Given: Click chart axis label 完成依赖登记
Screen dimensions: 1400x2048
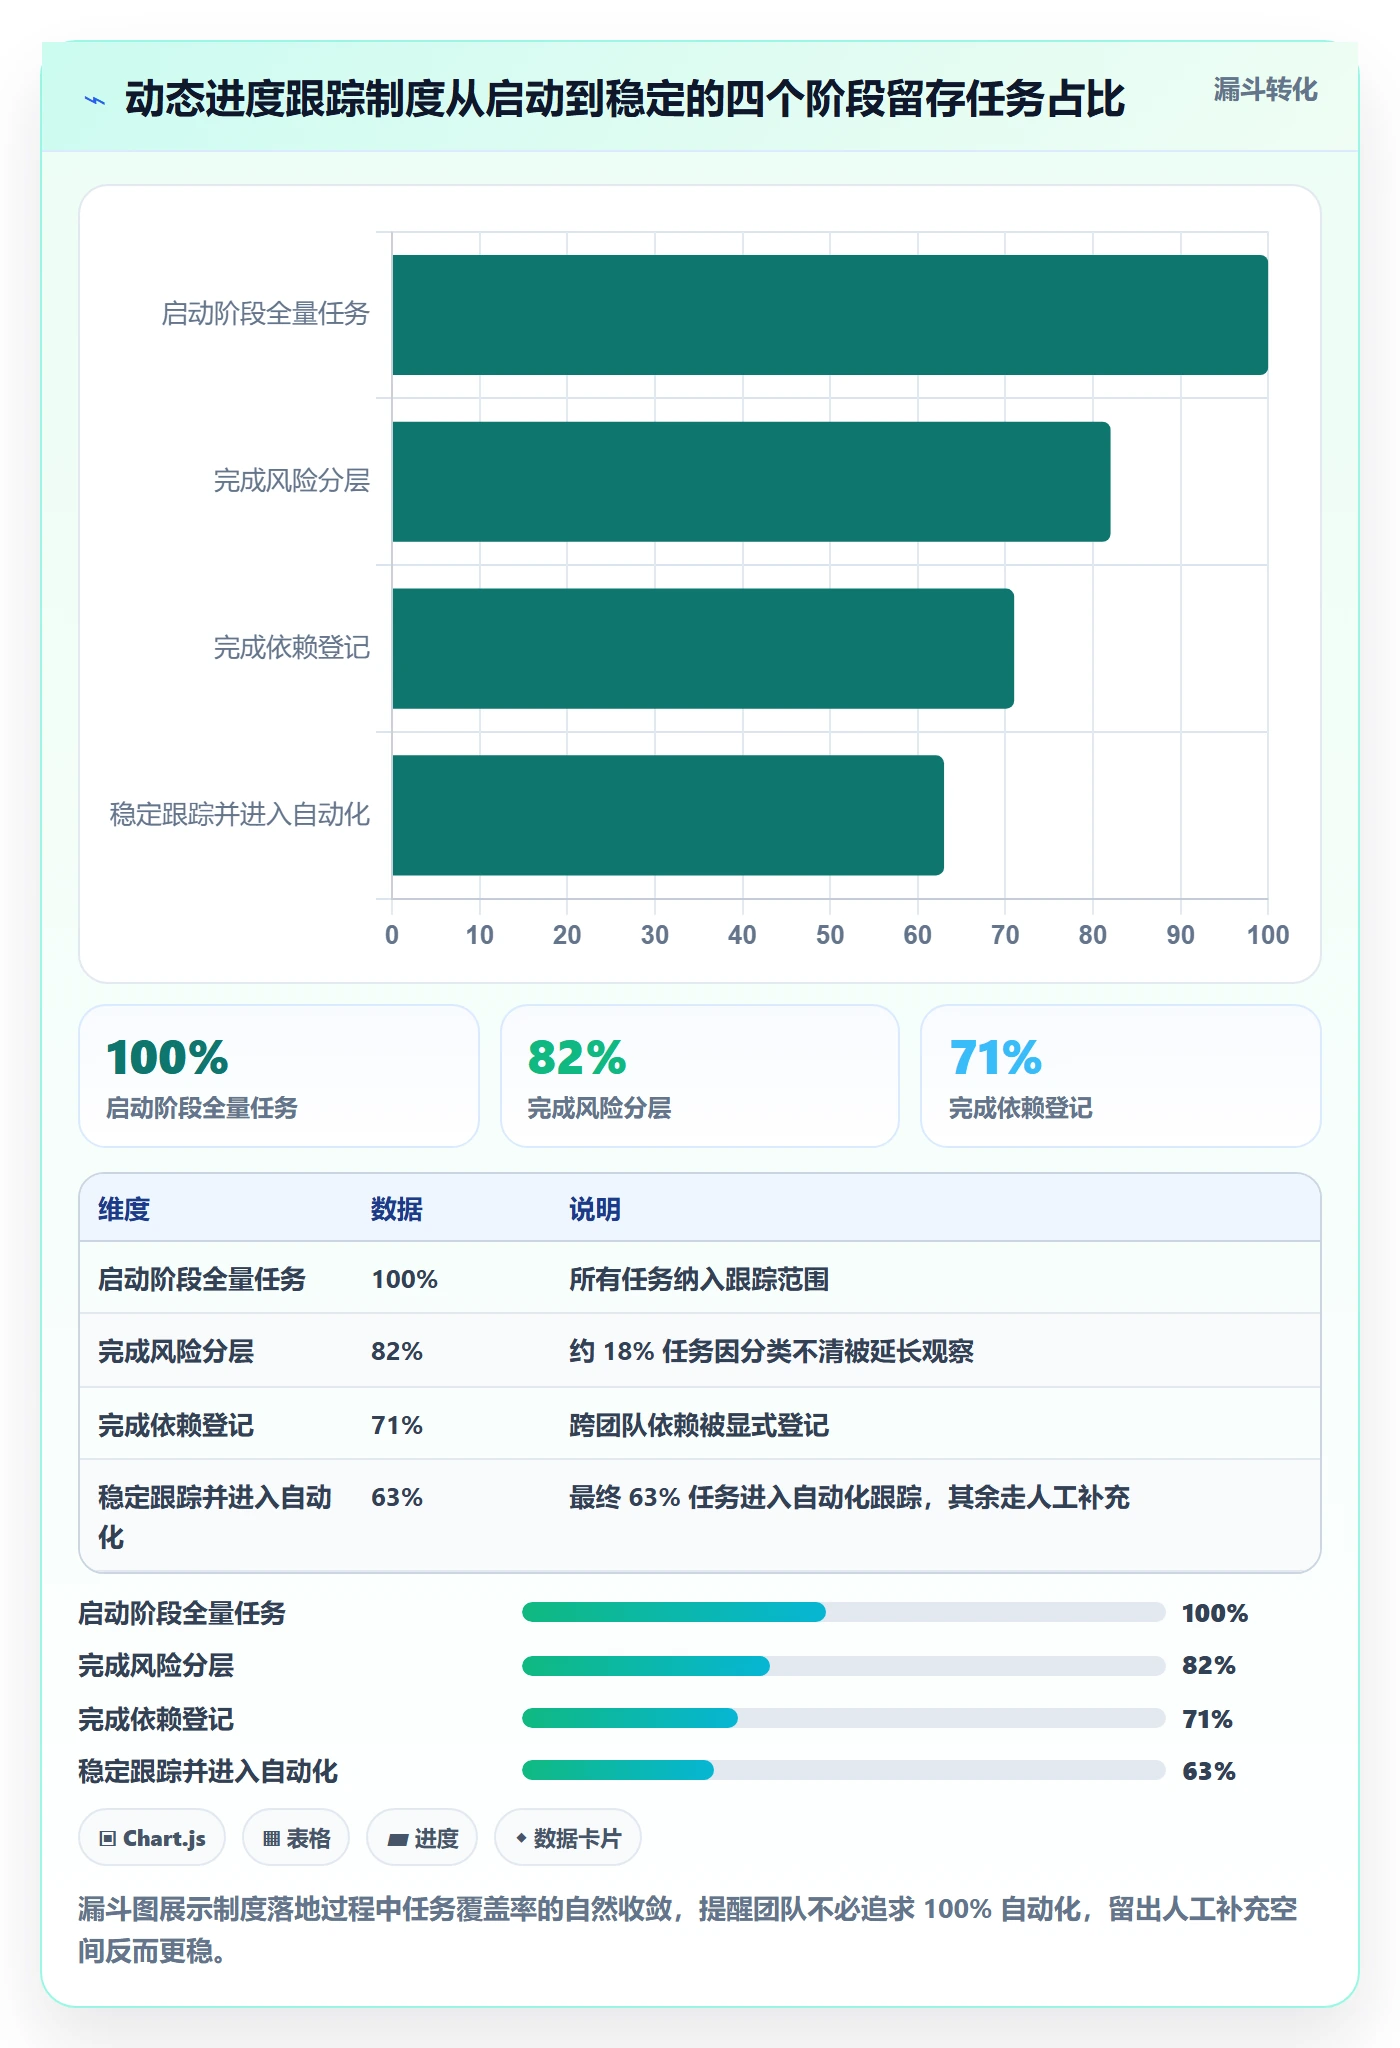Looking at the screenshot, I should [292, 648].
